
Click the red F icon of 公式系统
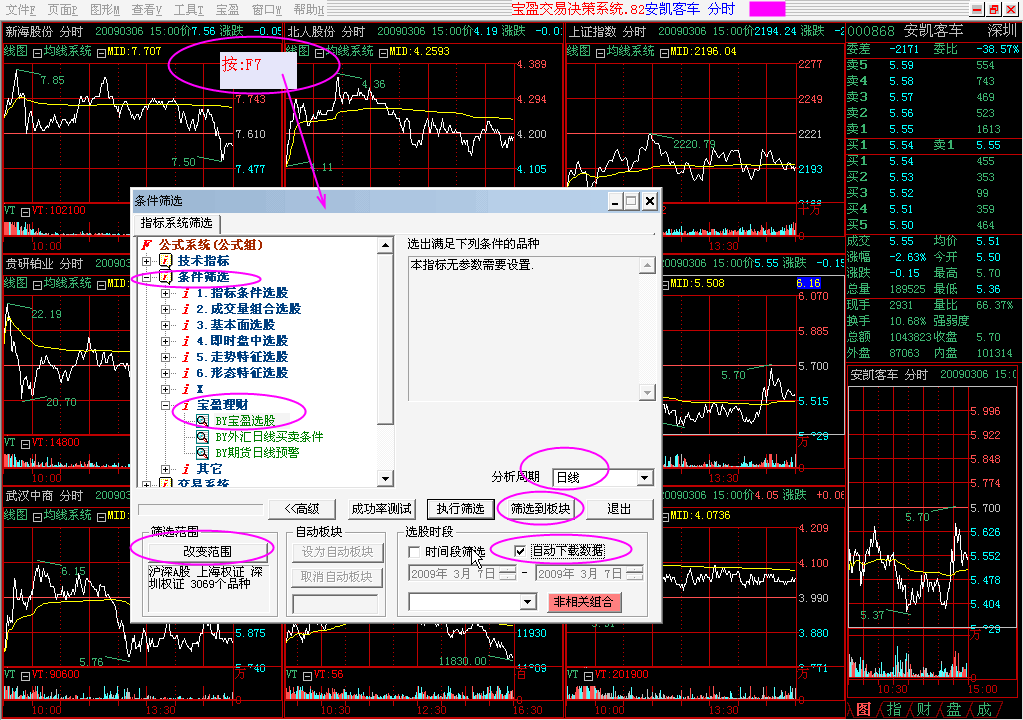147,245
